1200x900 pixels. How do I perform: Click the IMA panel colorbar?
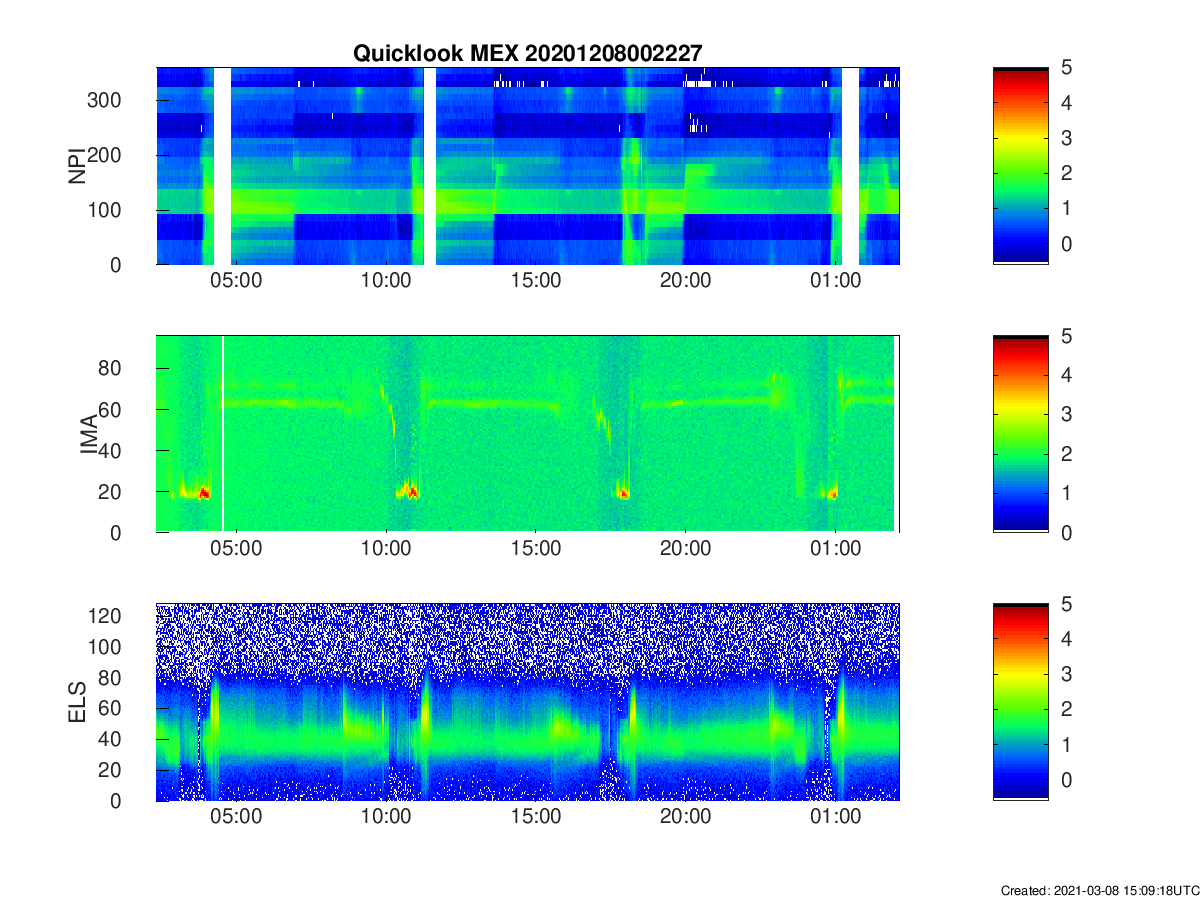point(1020,434)
